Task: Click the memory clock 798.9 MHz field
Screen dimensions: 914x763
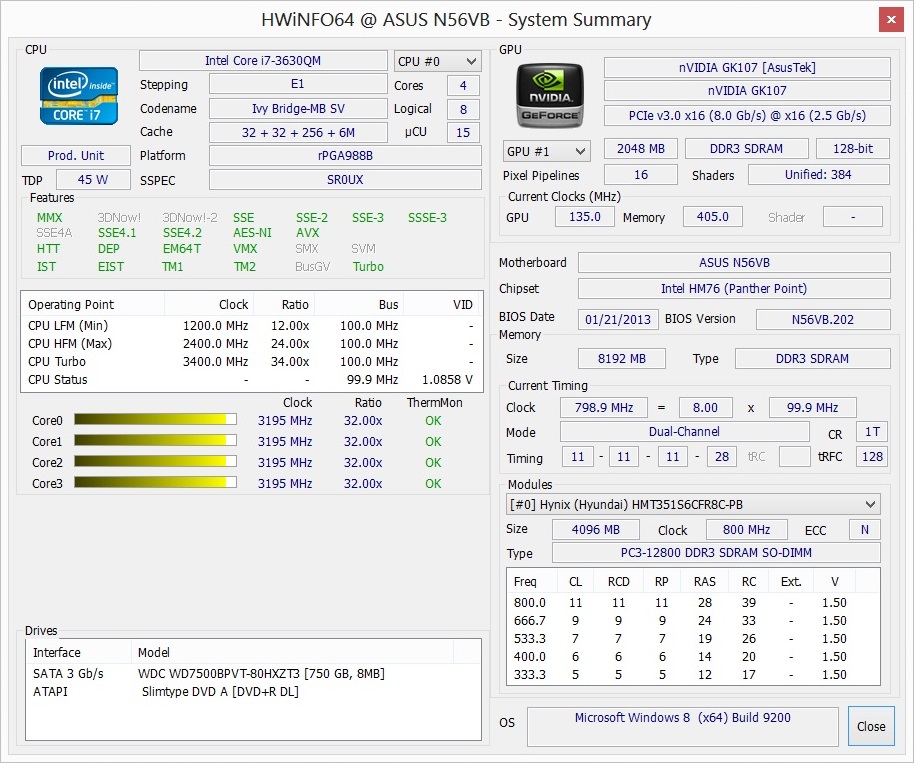Action: 604,407
